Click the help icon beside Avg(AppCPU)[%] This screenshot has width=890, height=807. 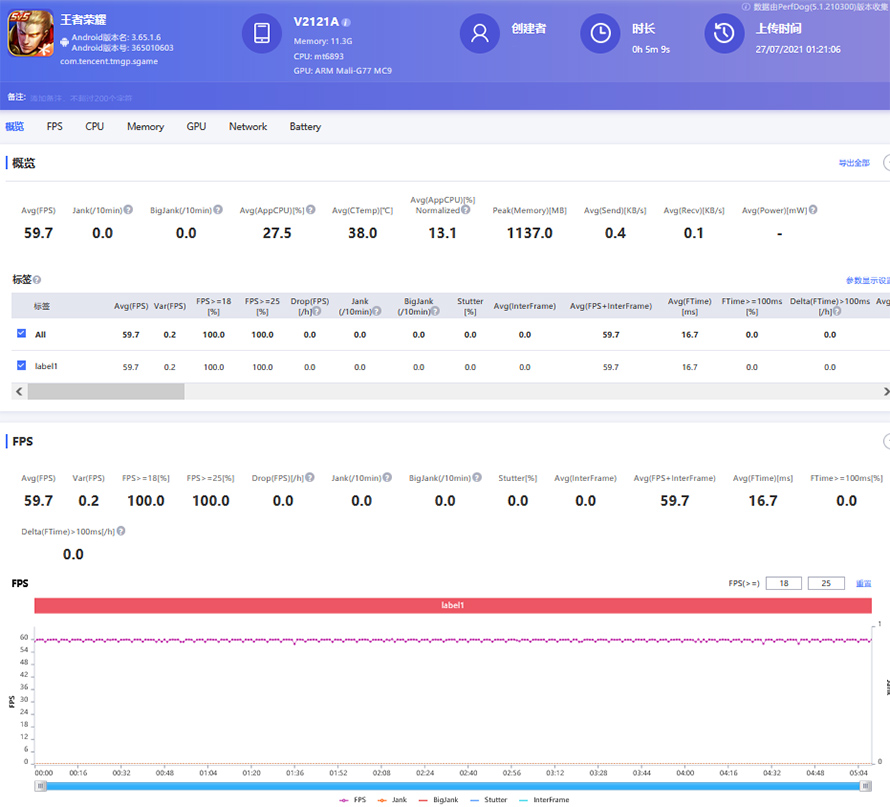click(311, 210)
